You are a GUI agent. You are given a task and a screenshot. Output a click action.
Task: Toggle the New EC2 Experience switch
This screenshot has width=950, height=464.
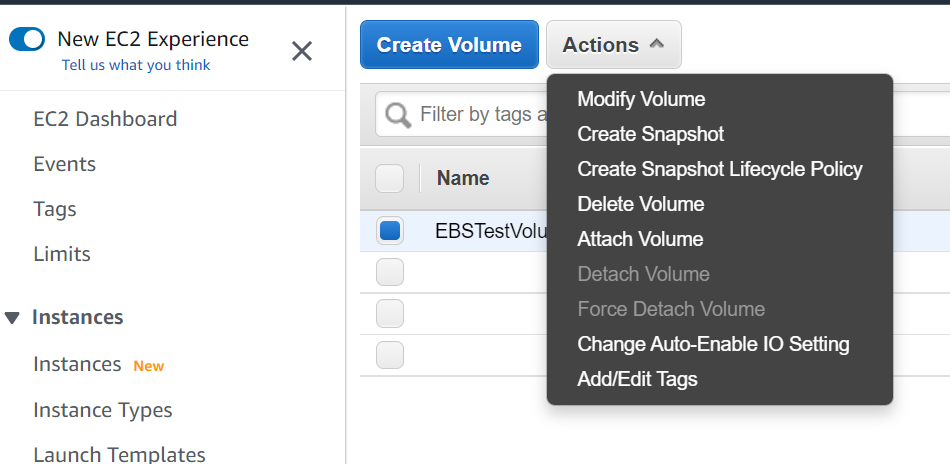pyautogui.click(x=27, y=39)
